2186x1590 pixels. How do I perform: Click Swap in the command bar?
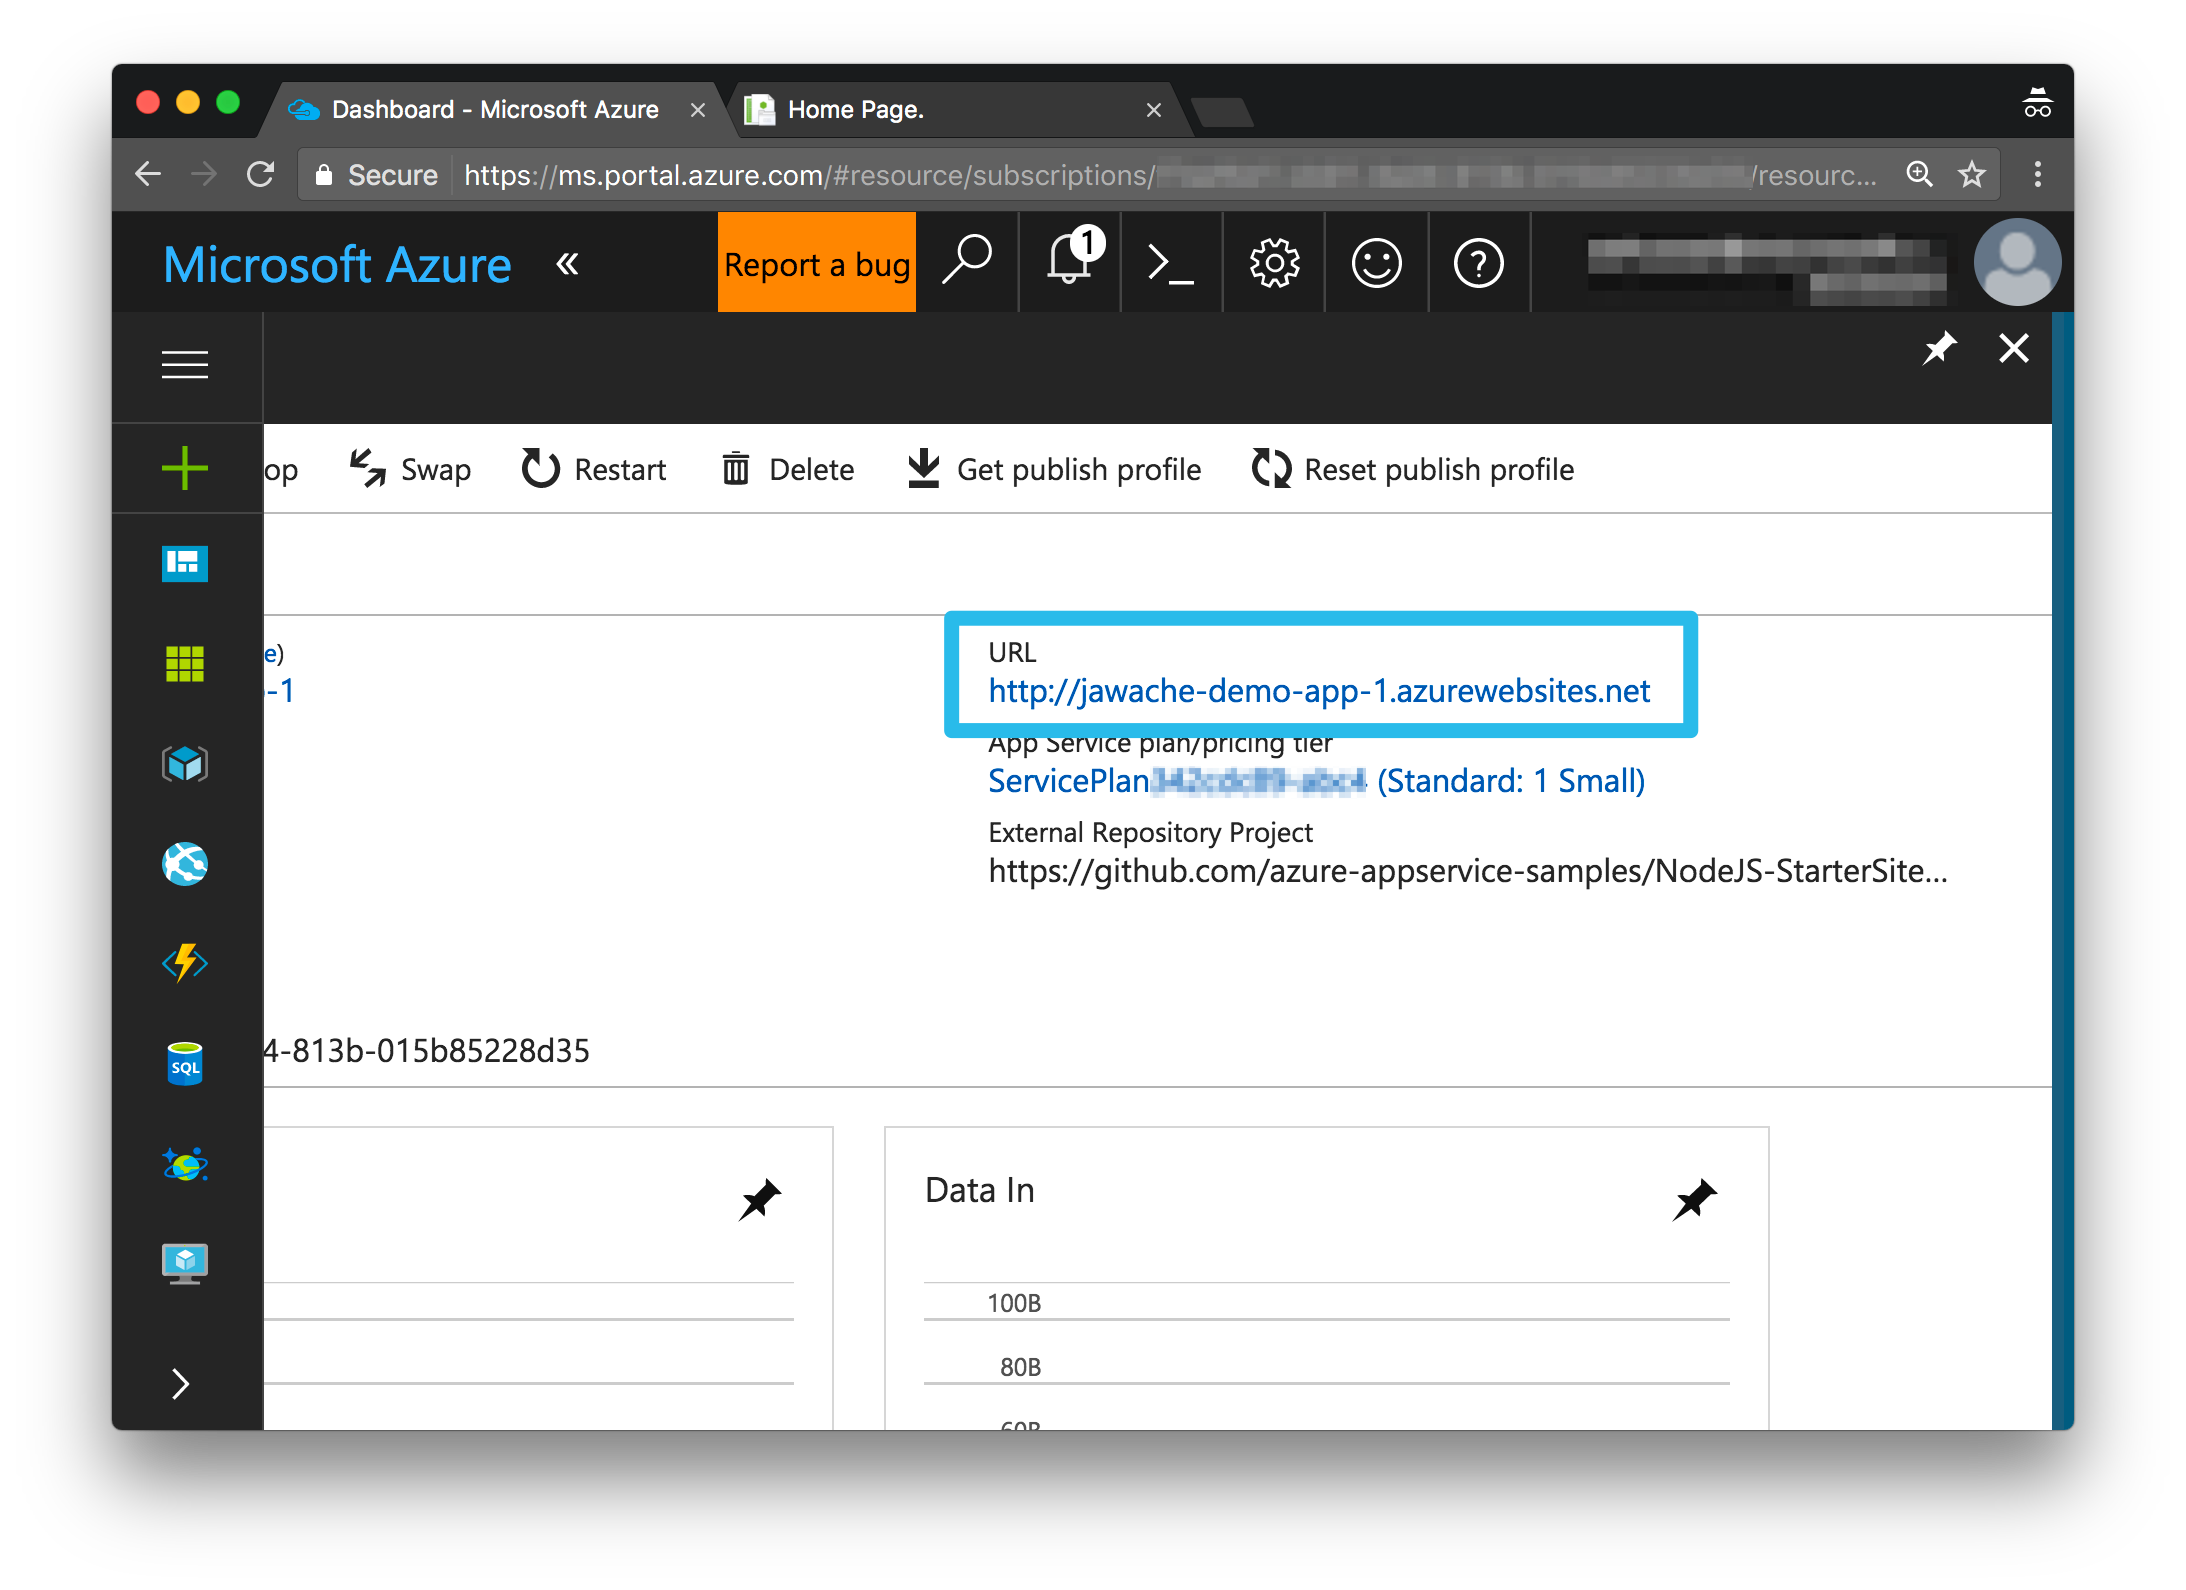410,469
